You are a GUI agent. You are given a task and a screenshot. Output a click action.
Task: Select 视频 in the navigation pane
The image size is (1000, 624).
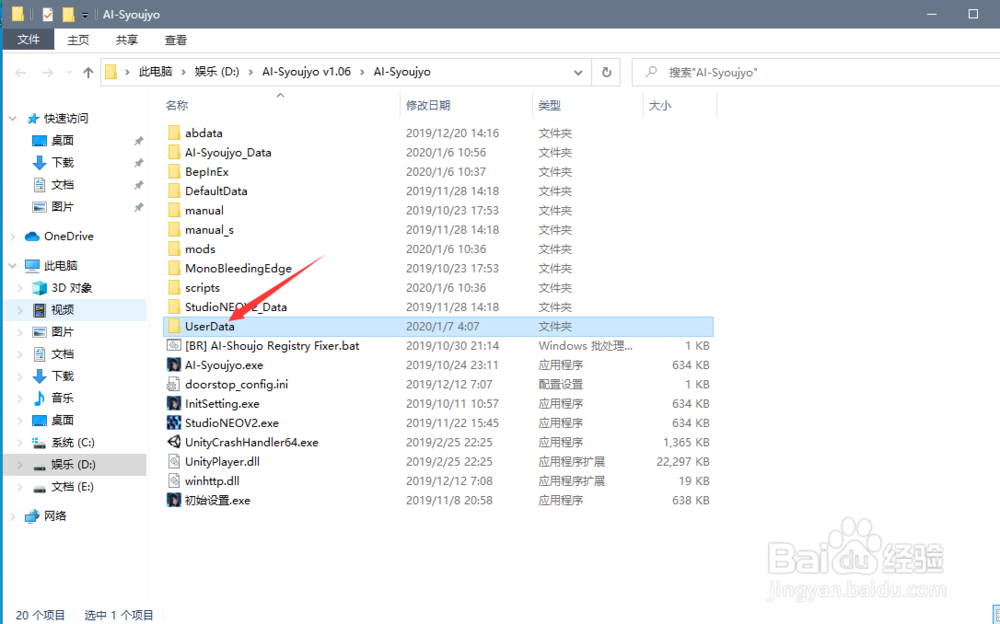(x=62, y=310)
